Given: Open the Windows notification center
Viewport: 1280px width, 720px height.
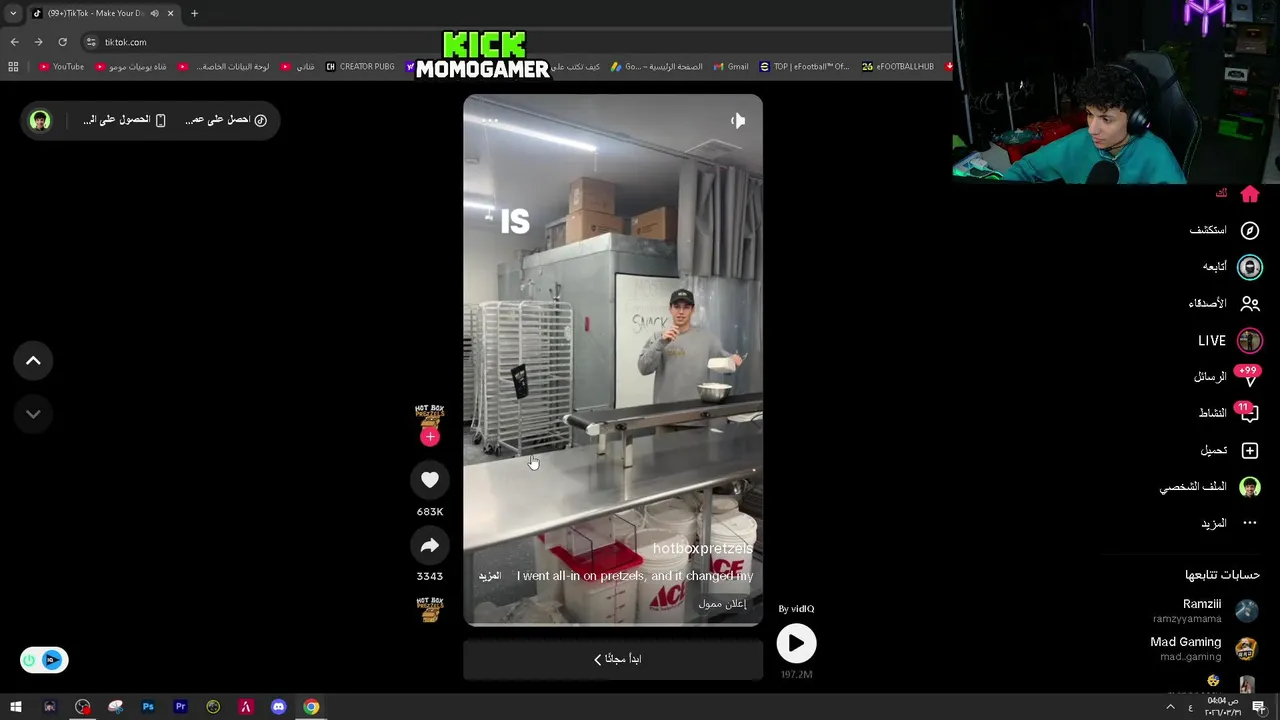Looking at the screenshot, I should (x=1259, y=707).
